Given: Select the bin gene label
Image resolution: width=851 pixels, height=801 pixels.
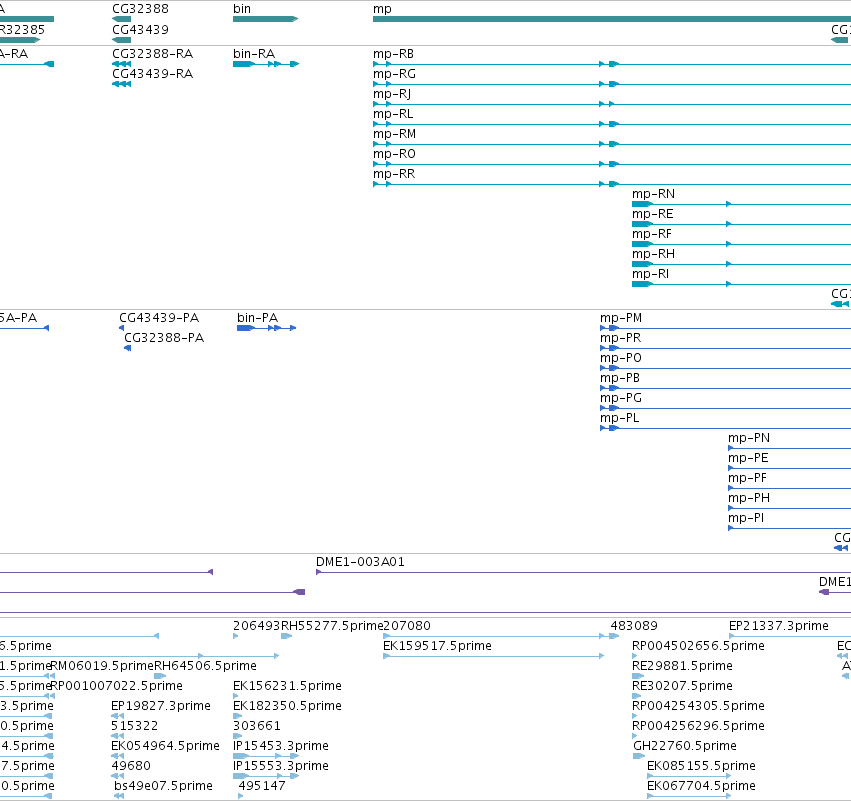Looking at the screenshot, I should tap(242, 9).
